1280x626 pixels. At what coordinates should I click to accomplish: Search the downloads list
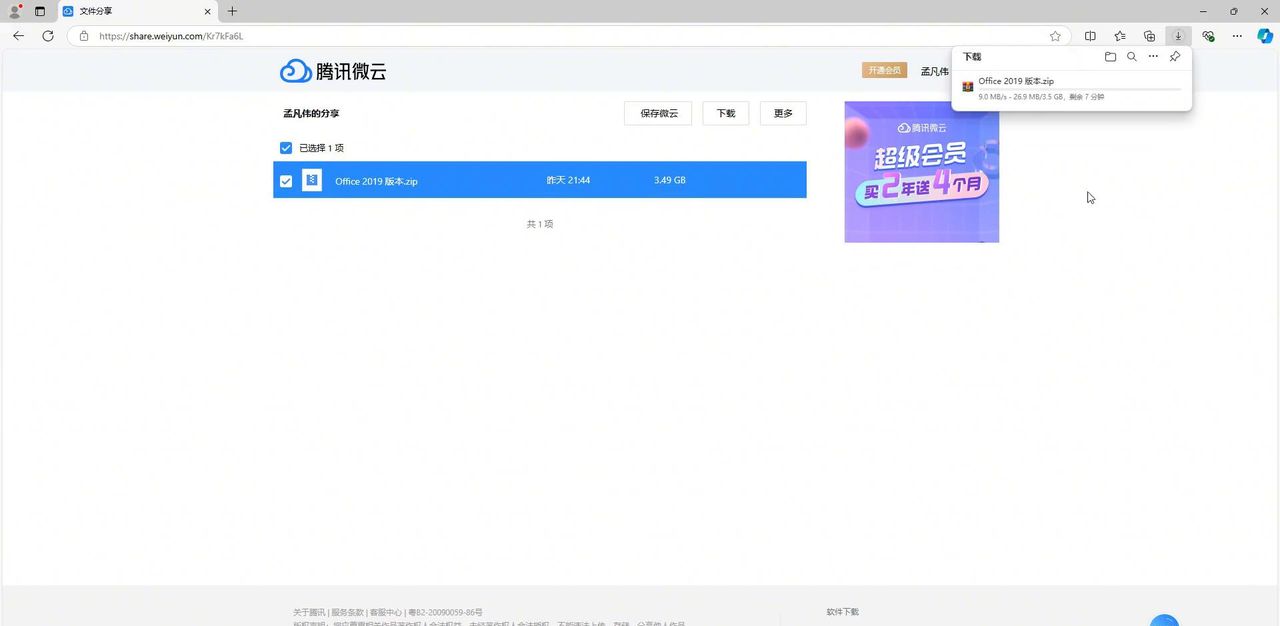(x=1132, y=57)
